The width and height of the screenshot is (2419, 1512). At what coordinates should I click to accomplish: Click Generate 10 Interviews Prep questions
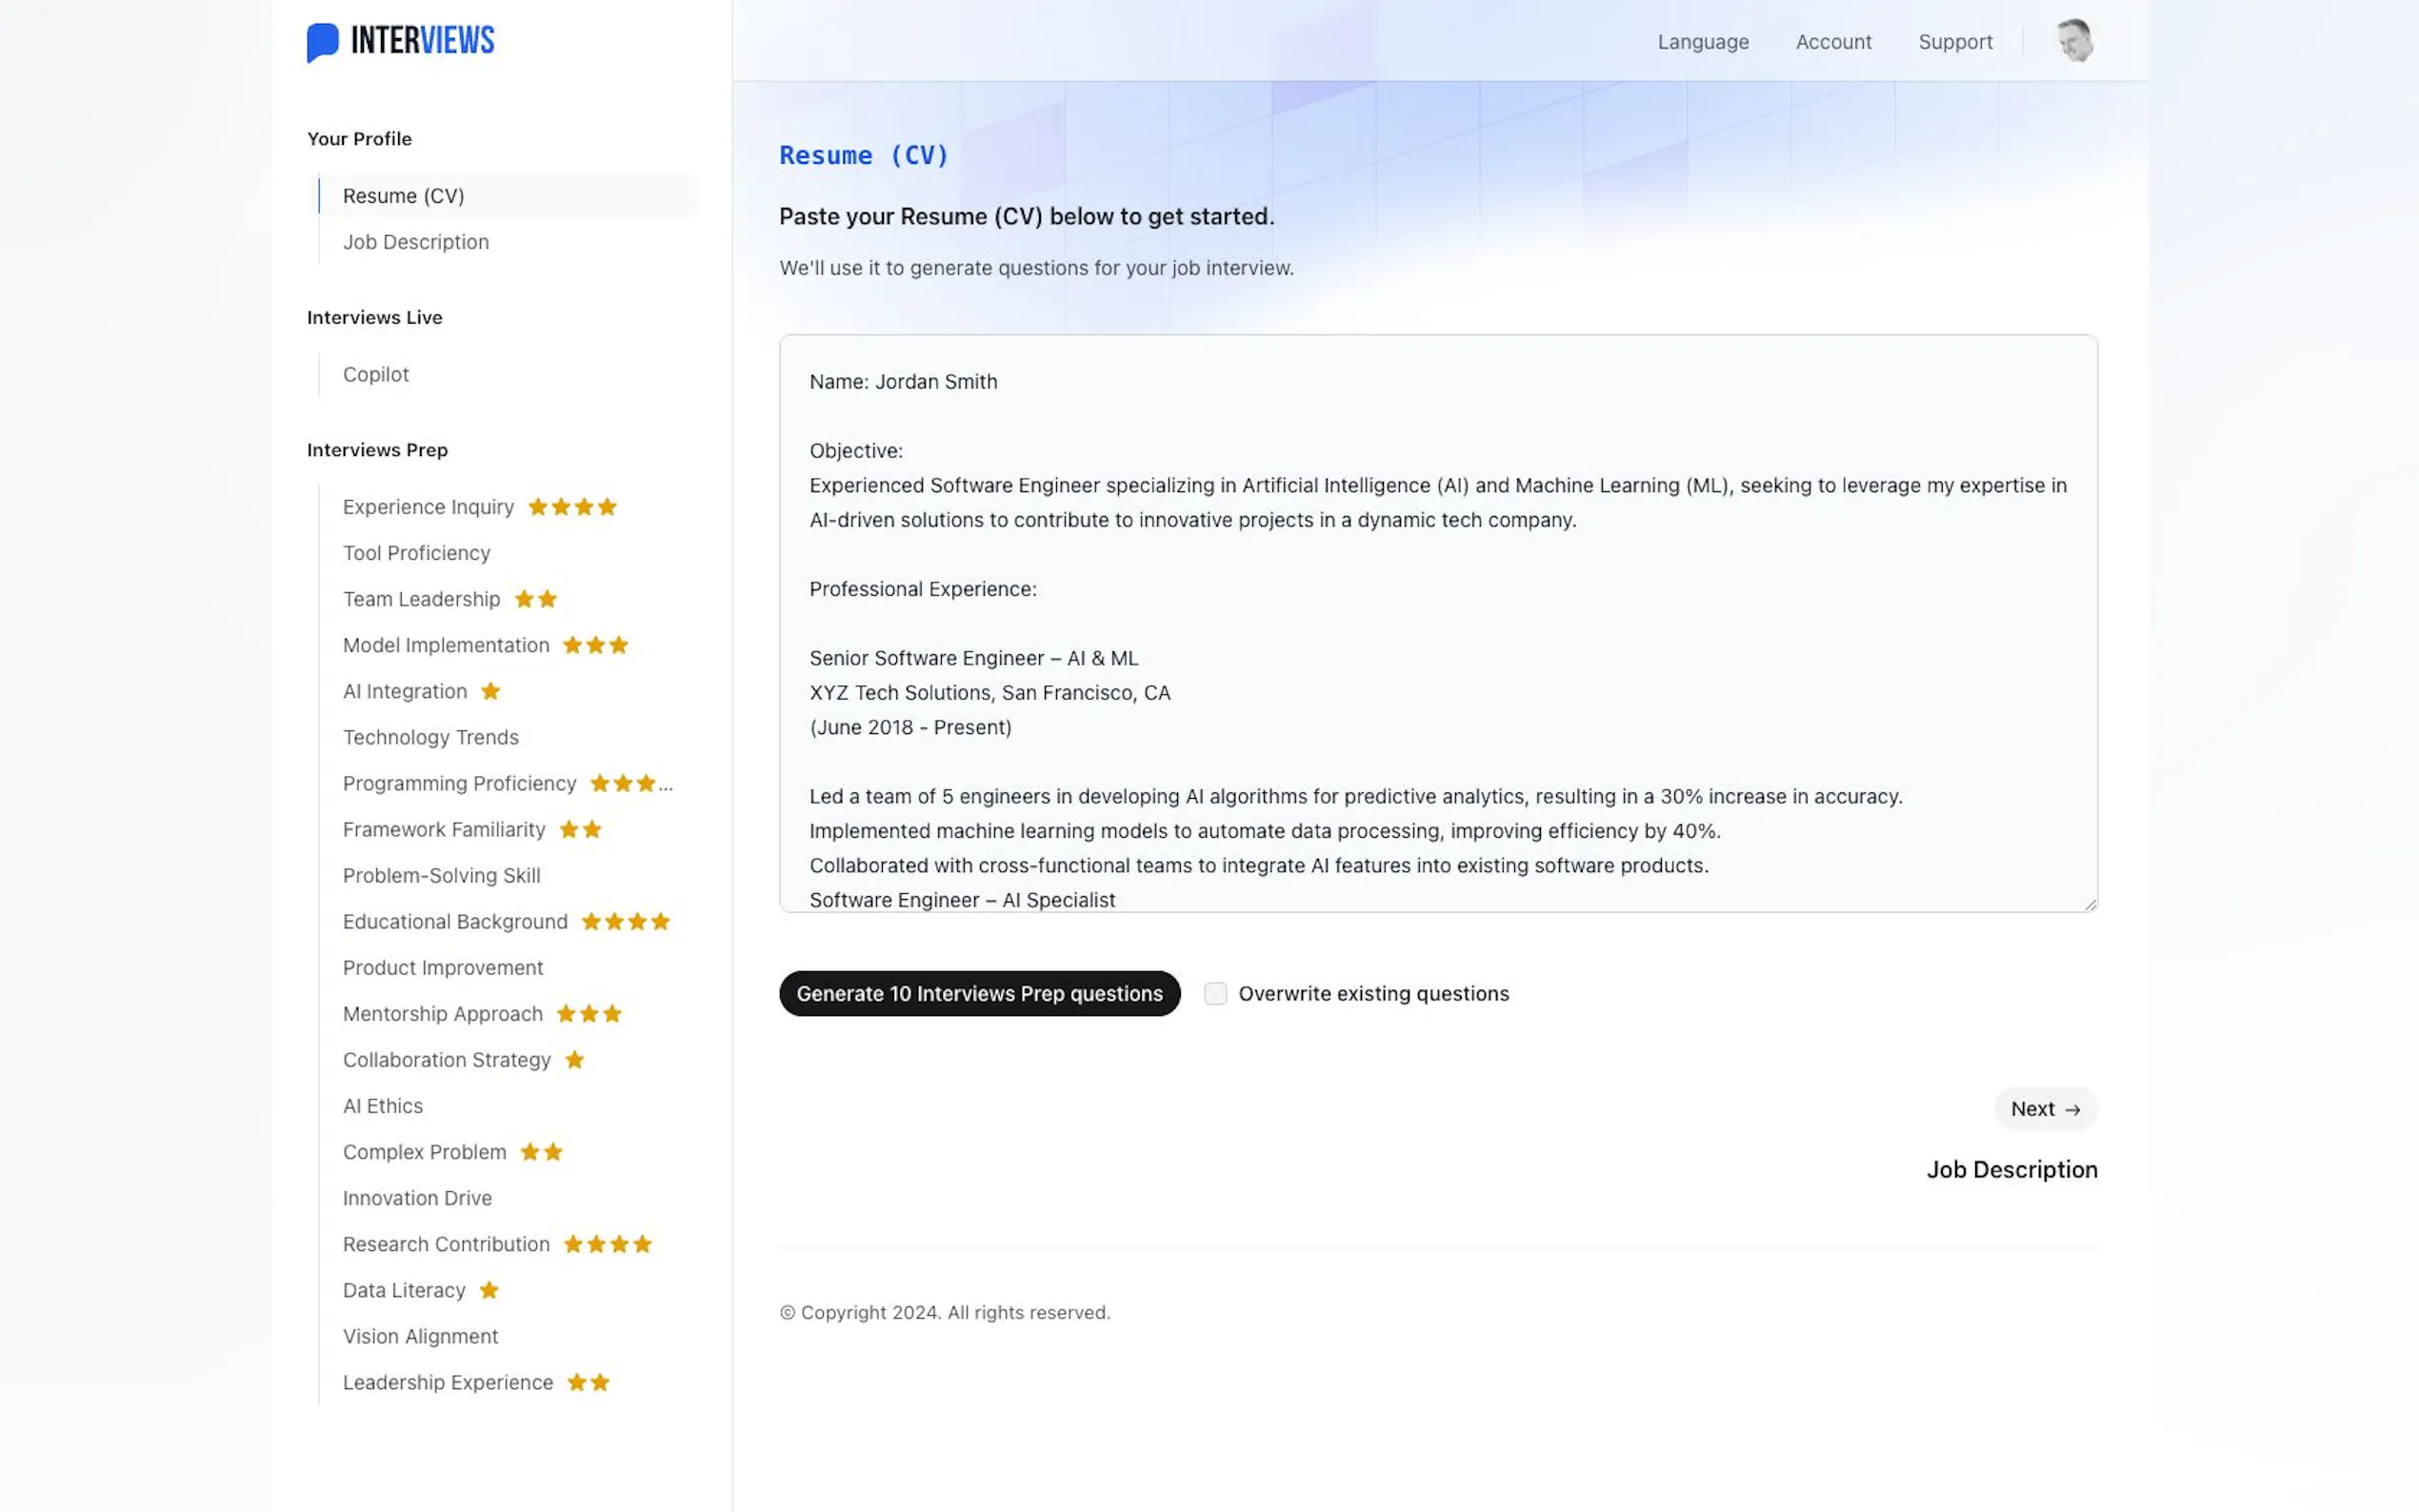979,993
